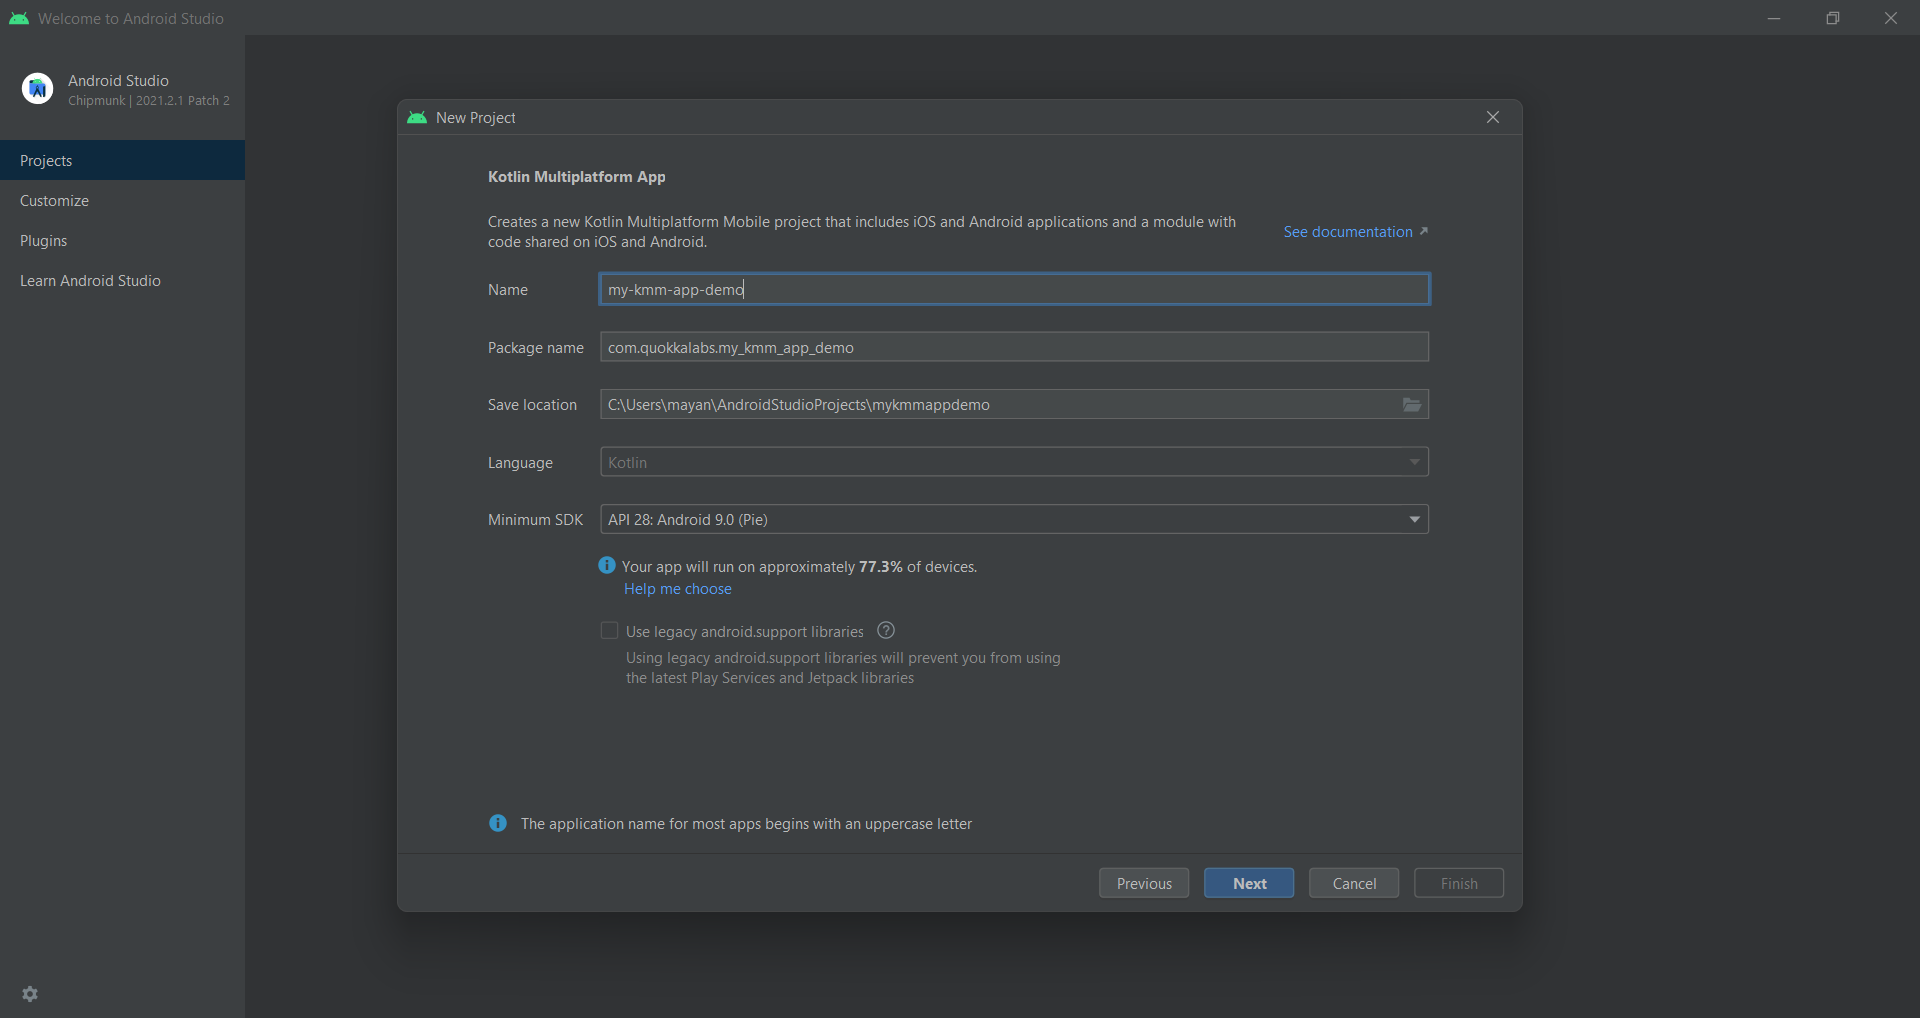The width and height of the screenshot is (1920, 1018).
Task: Minimize the Android Studio welcome window
Action: click(1774, 18)
